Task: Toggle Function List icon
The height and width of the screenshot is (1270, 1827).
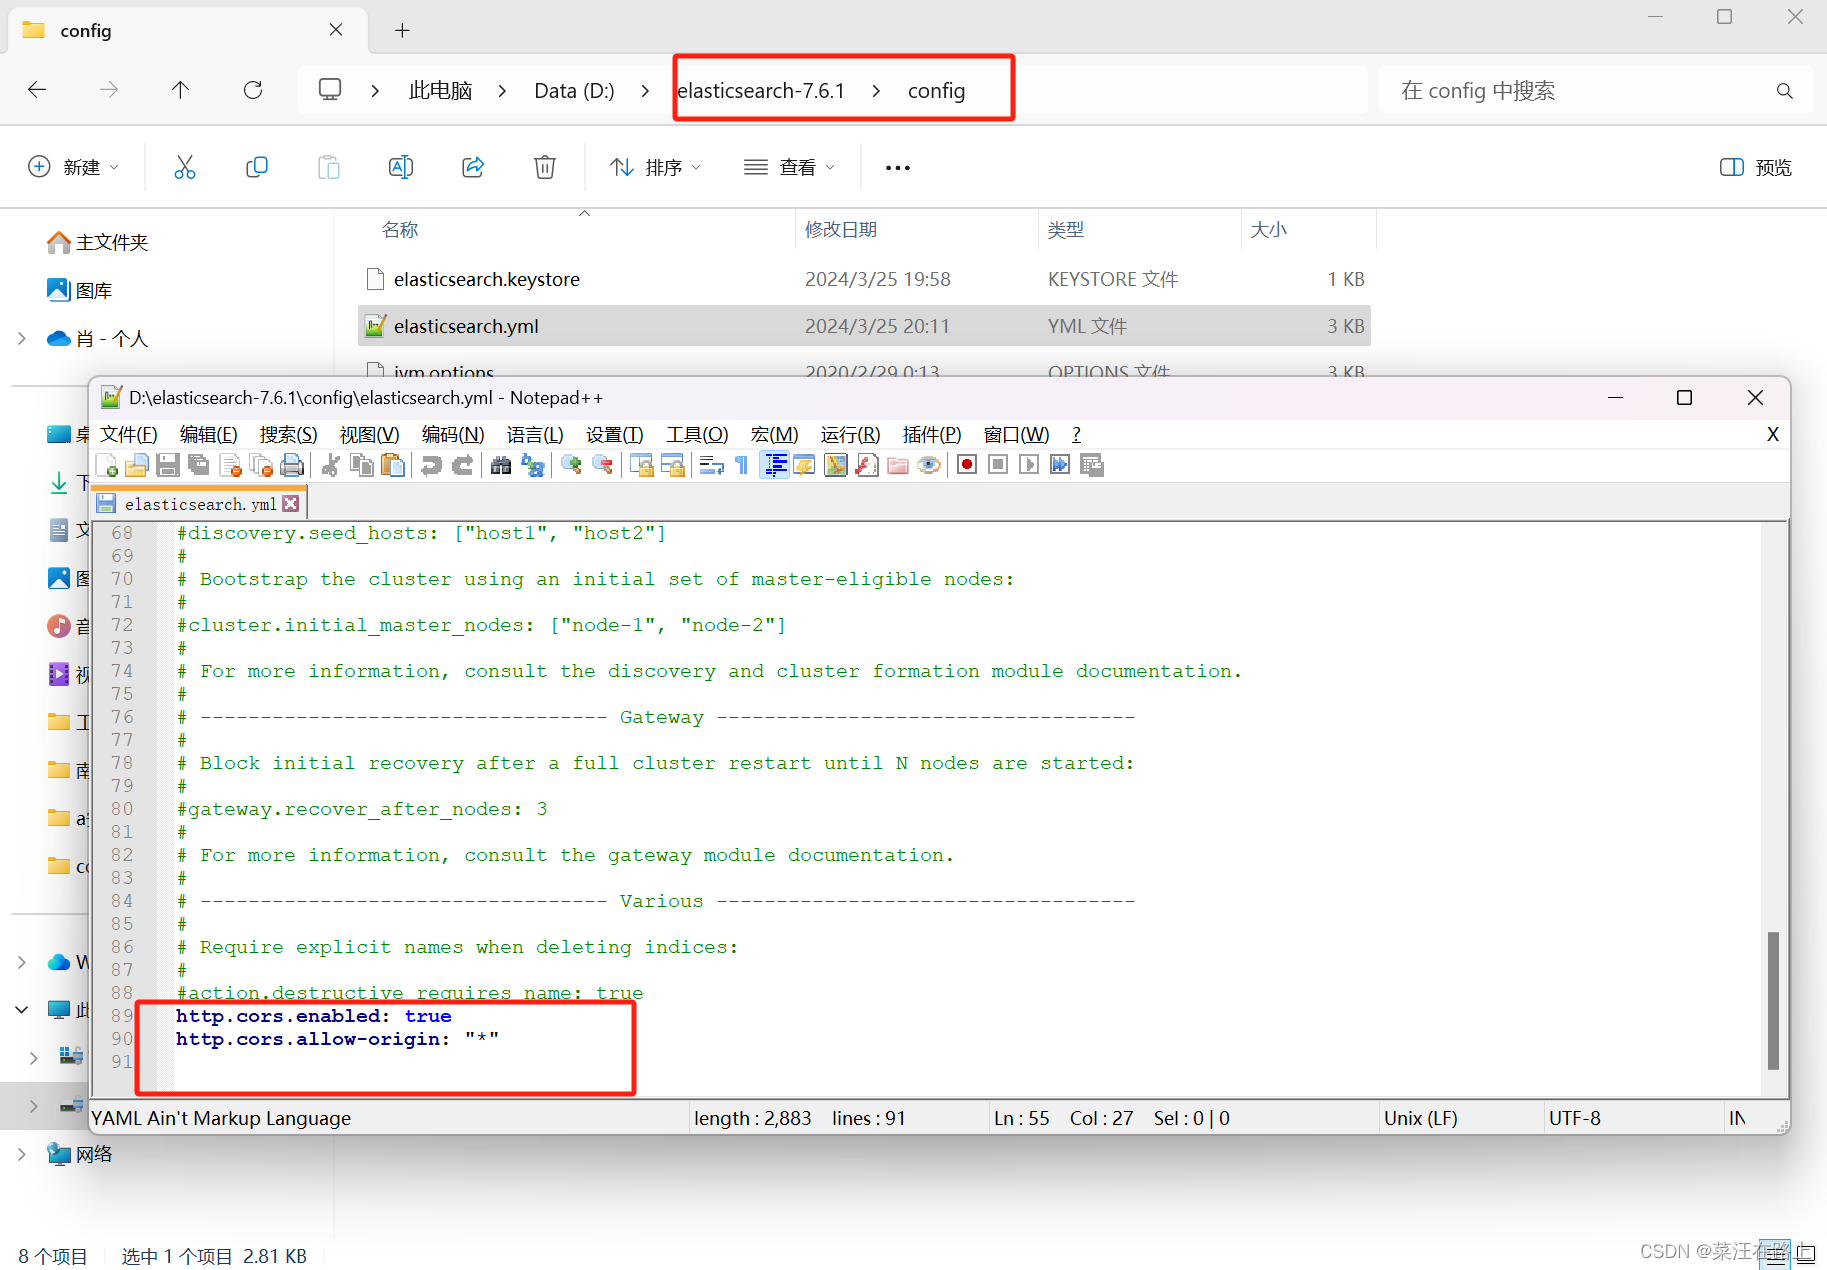Action: (866, 465)
